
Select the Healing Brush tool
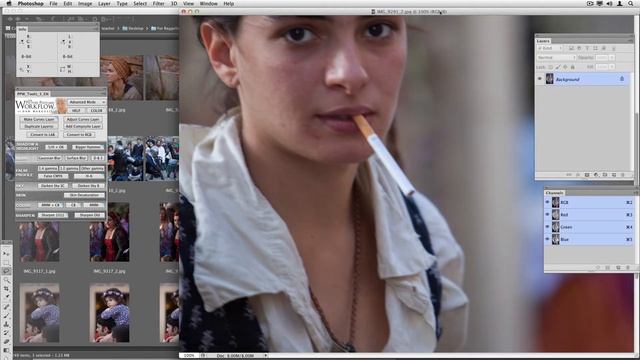[6, 307]
